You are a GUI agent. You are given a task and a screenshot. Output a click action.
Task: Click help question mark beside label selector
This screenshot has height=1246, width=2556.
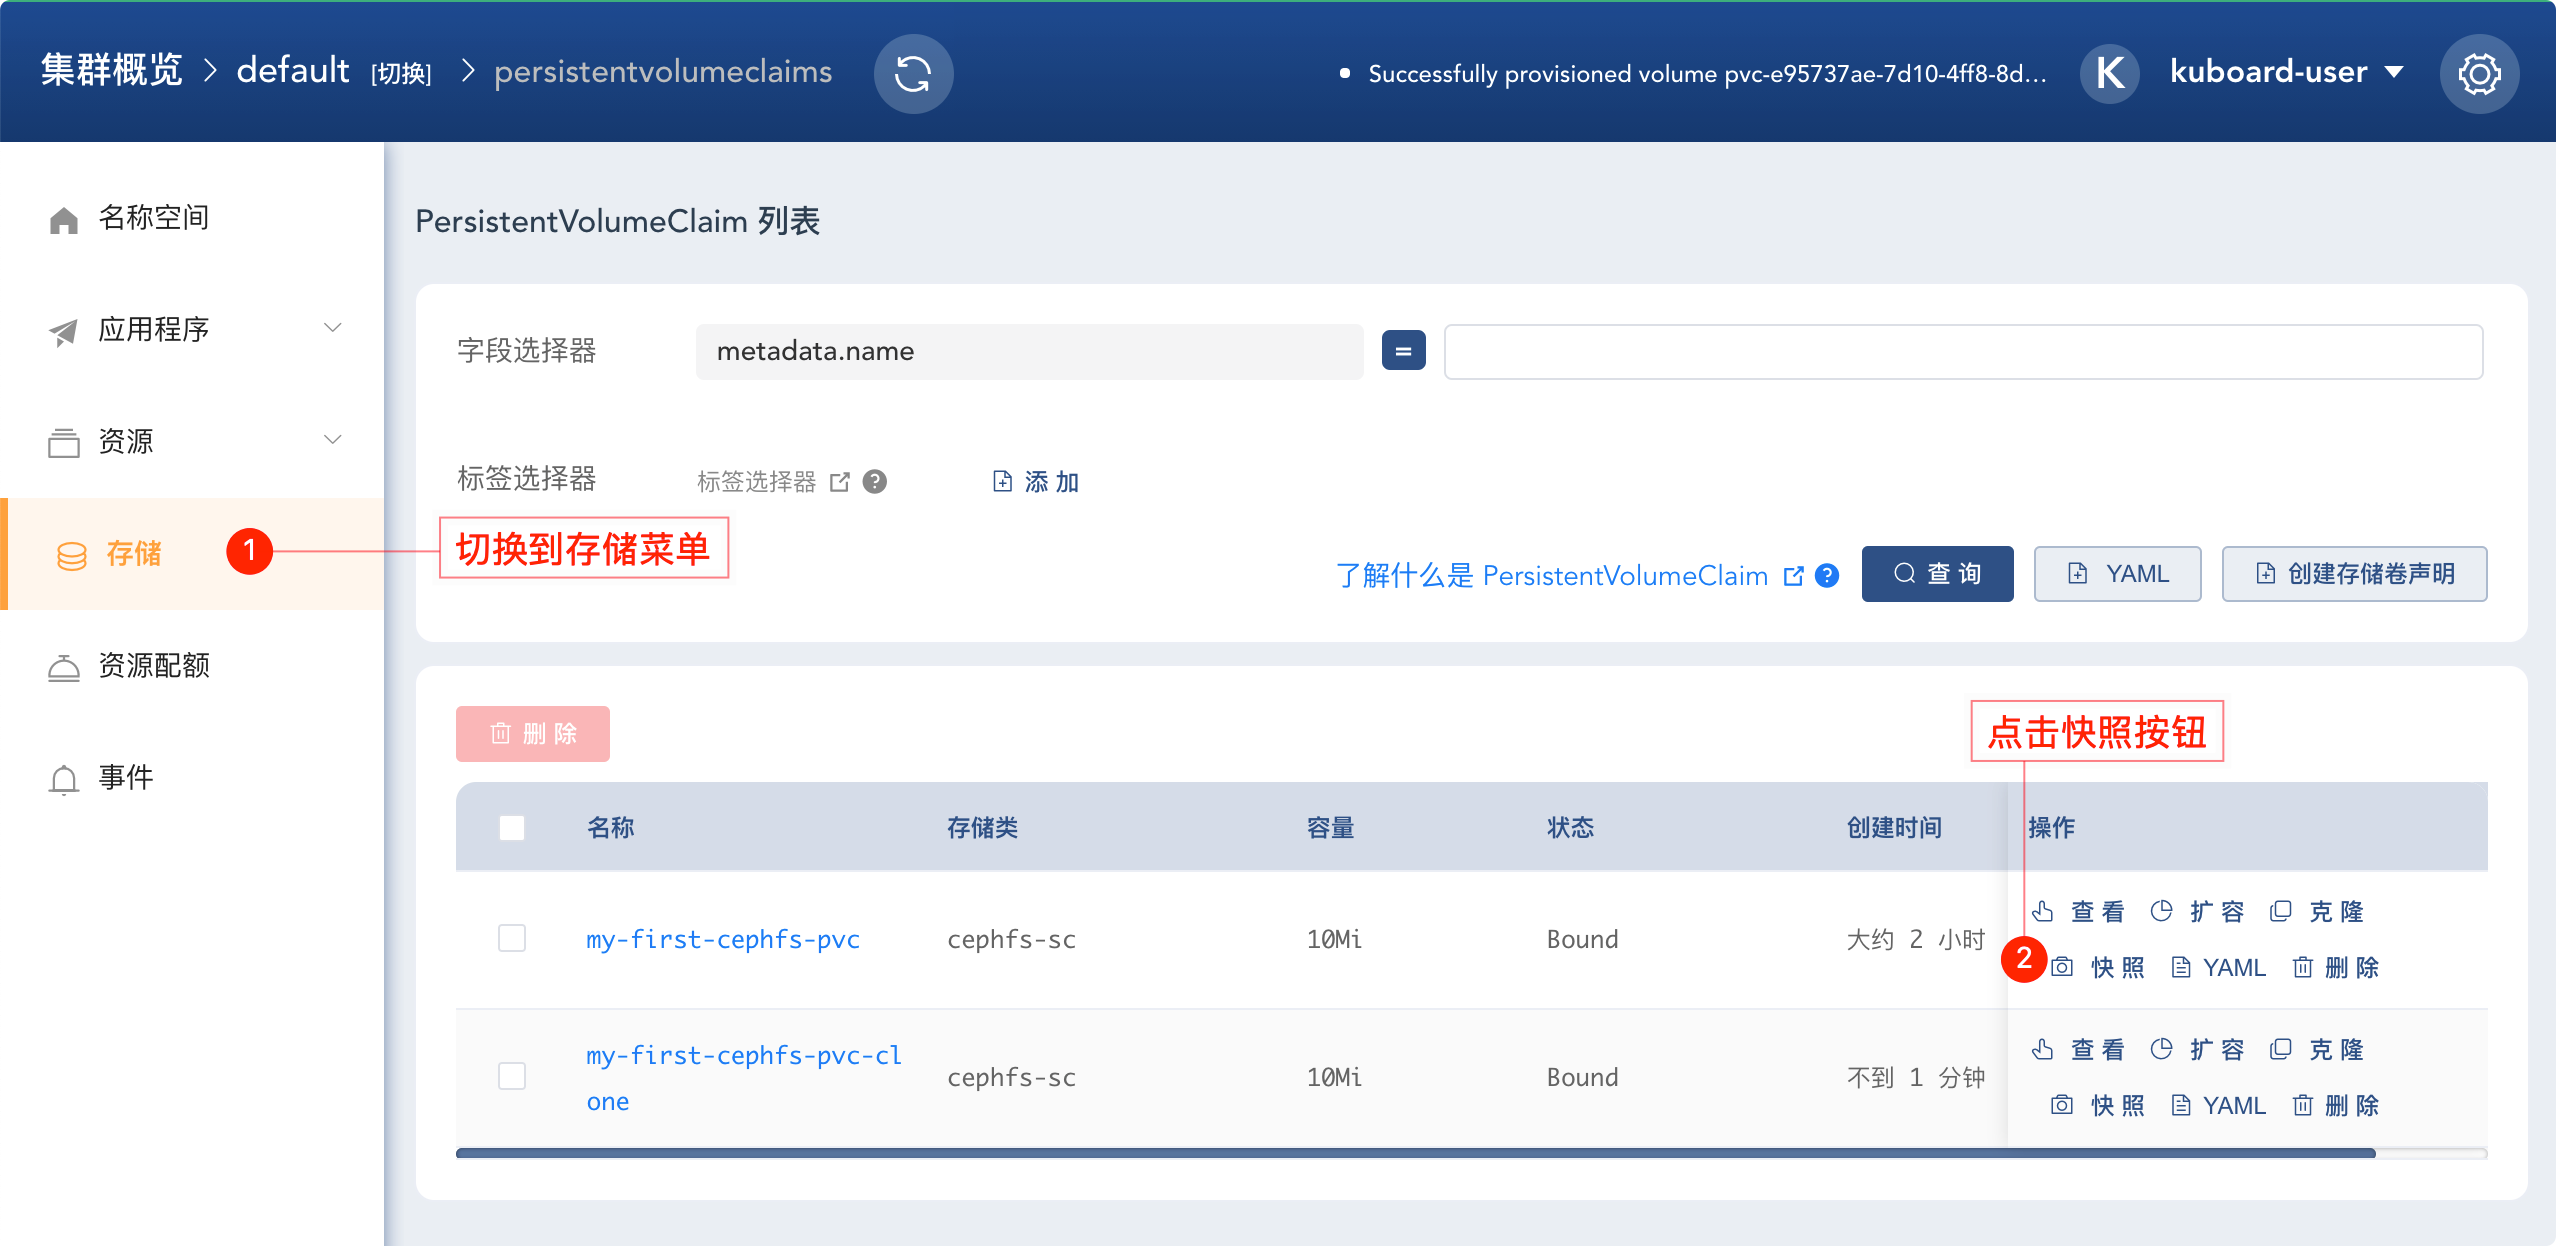click(x=875, y=482)
